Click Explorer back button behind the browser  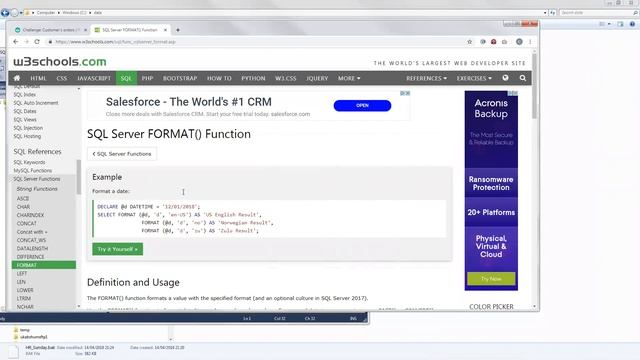4,13
